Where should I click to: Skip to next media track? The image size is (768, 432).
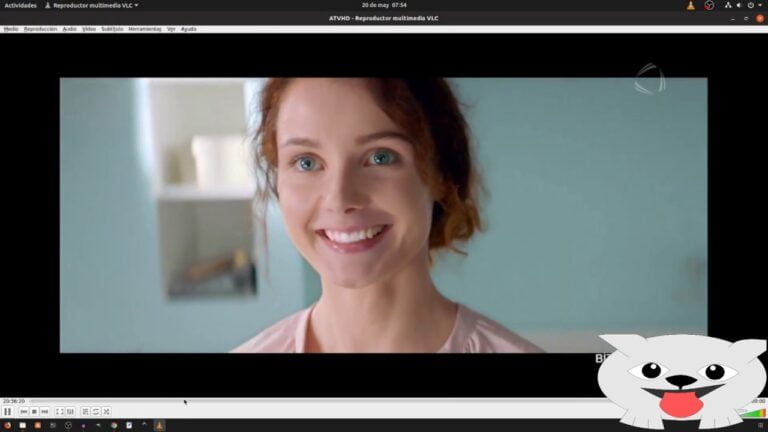tap(44, 411)
